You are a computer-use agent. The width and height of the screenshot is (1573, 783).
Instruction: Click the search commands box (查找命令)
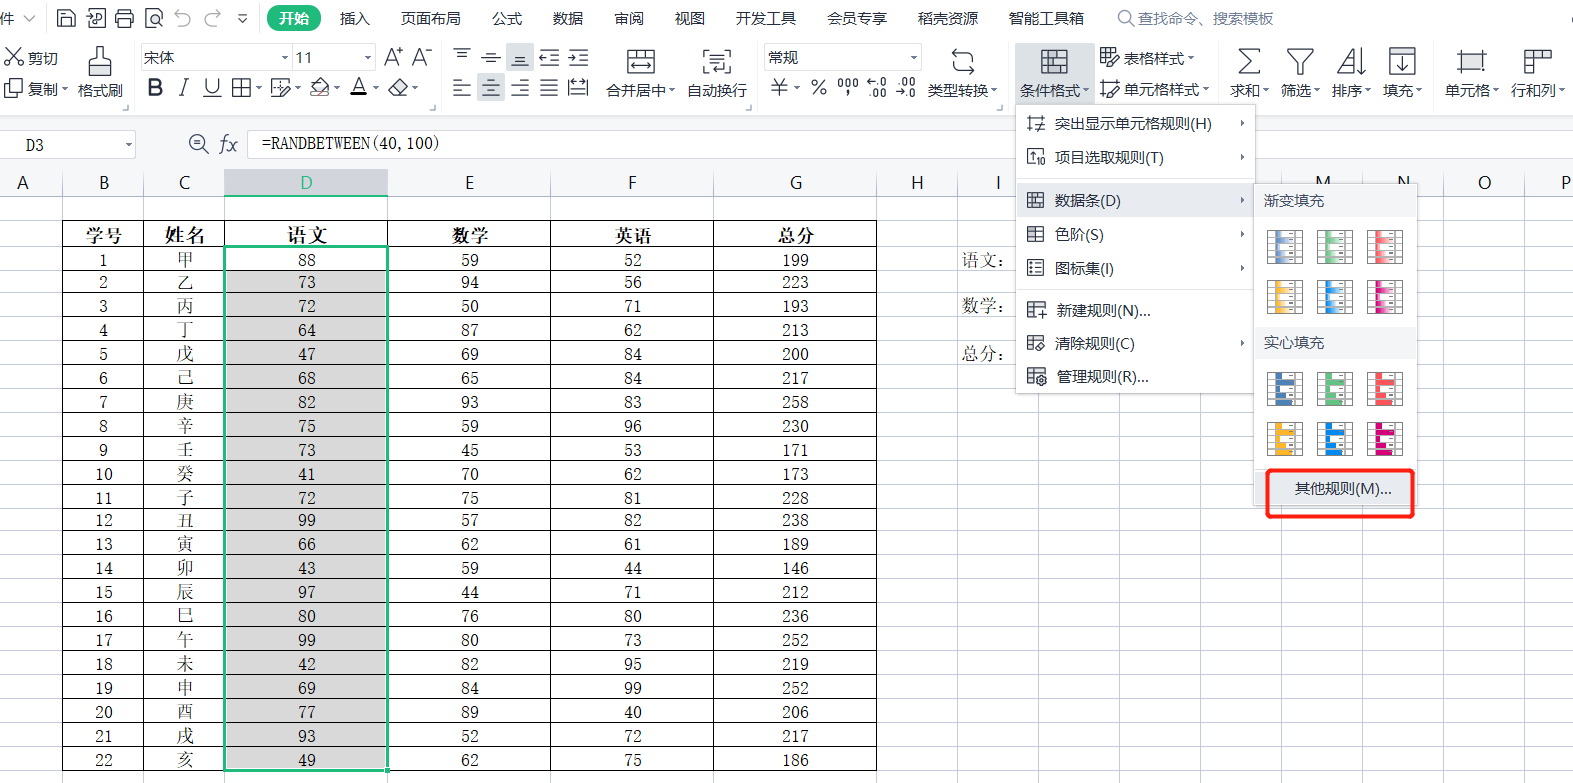point(1196,18)
